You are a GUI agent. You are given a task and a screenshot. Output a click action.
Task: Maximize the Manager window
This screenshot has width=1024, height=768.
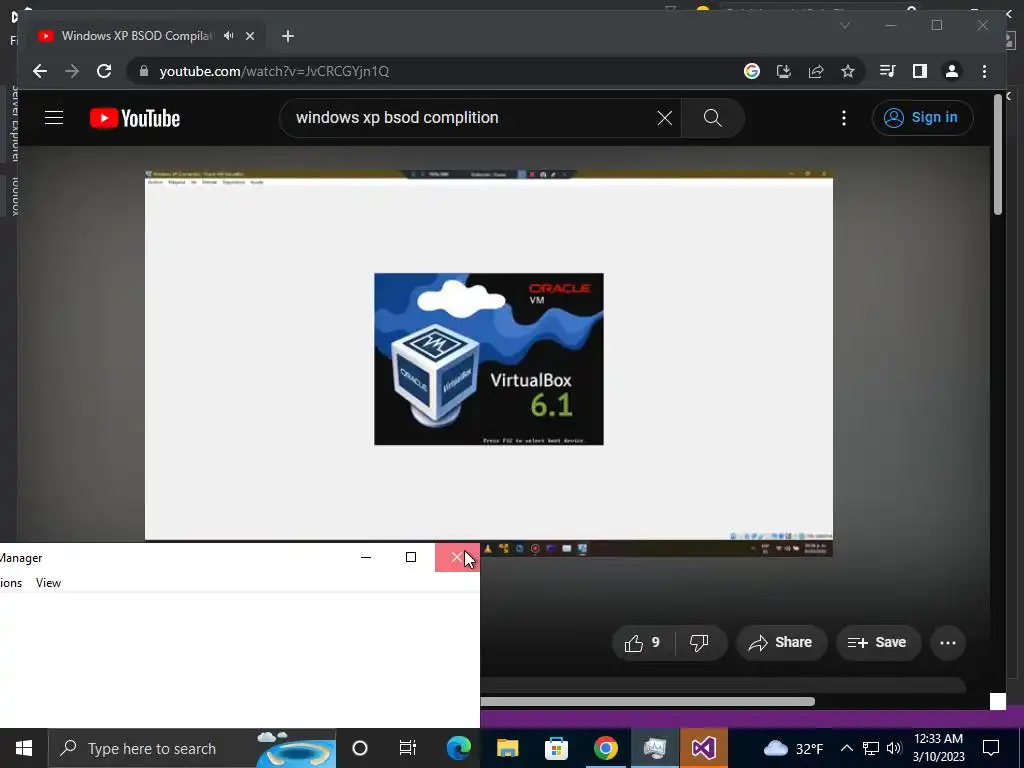411,557
